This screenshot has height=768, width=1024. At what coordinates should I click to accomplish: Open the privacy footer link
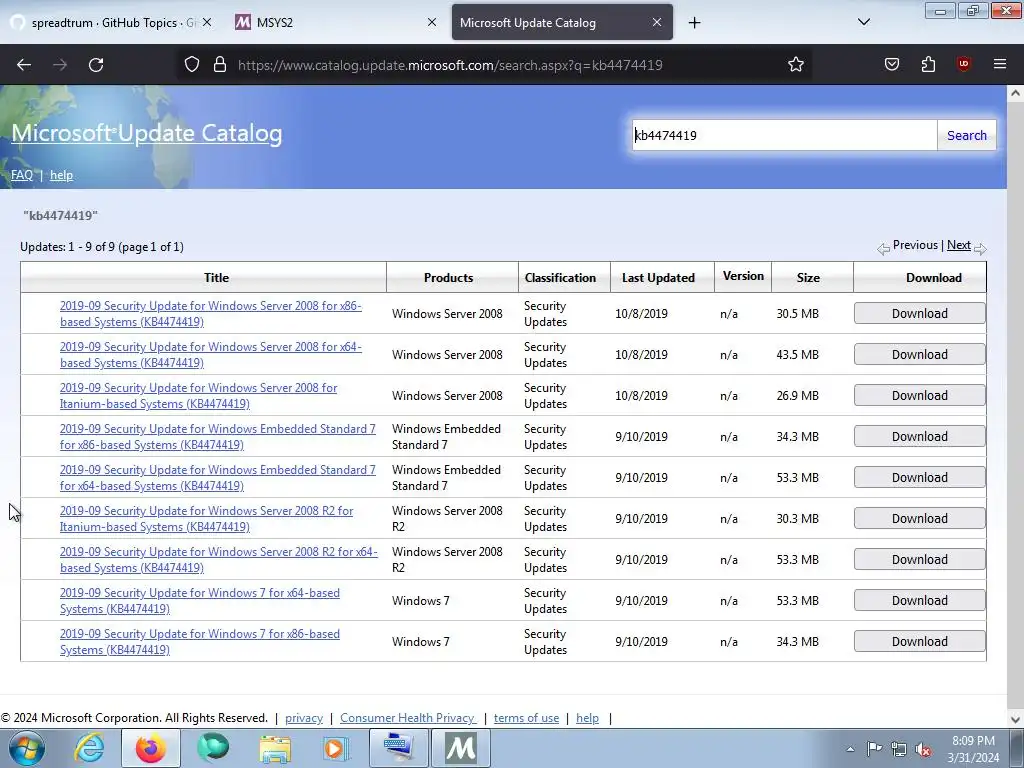pyautogui.click(x=304, y=718)
